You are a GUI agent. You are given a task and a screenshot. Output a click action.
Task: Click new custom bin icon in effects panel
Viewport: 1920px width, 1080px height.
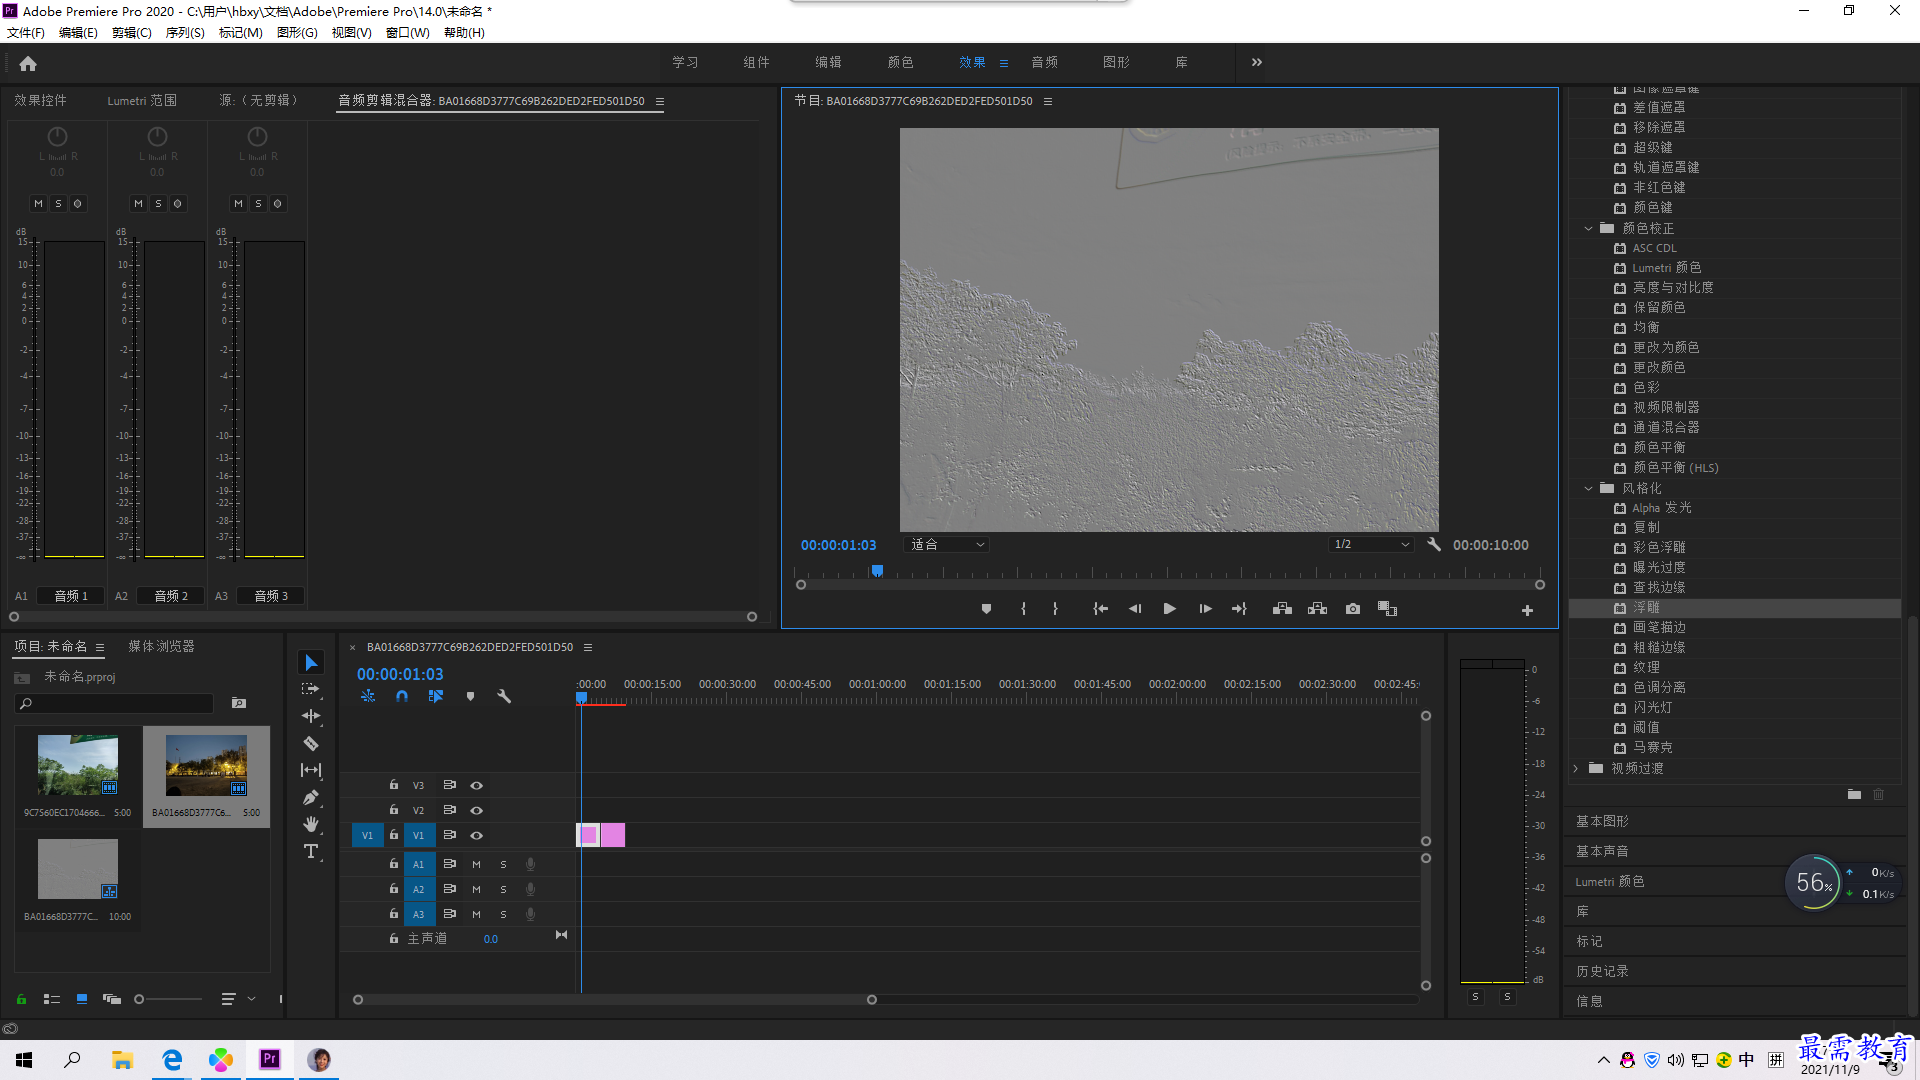[1854, 795]
